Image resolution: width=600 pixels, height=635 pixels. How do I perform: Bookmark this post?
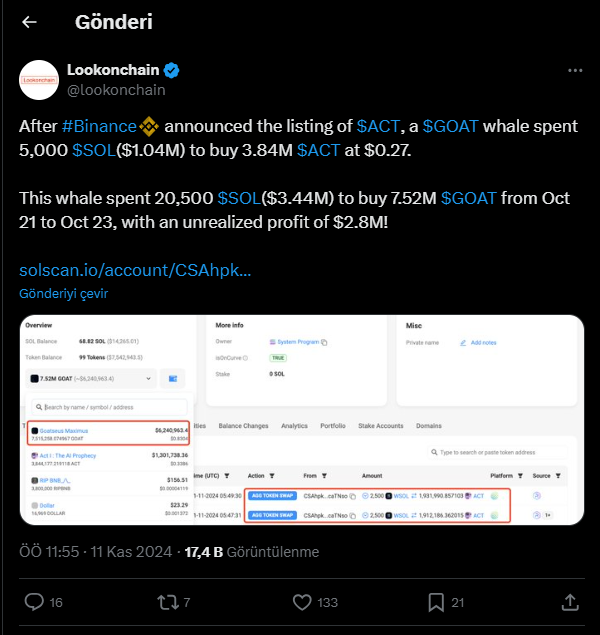coord(436,602)
